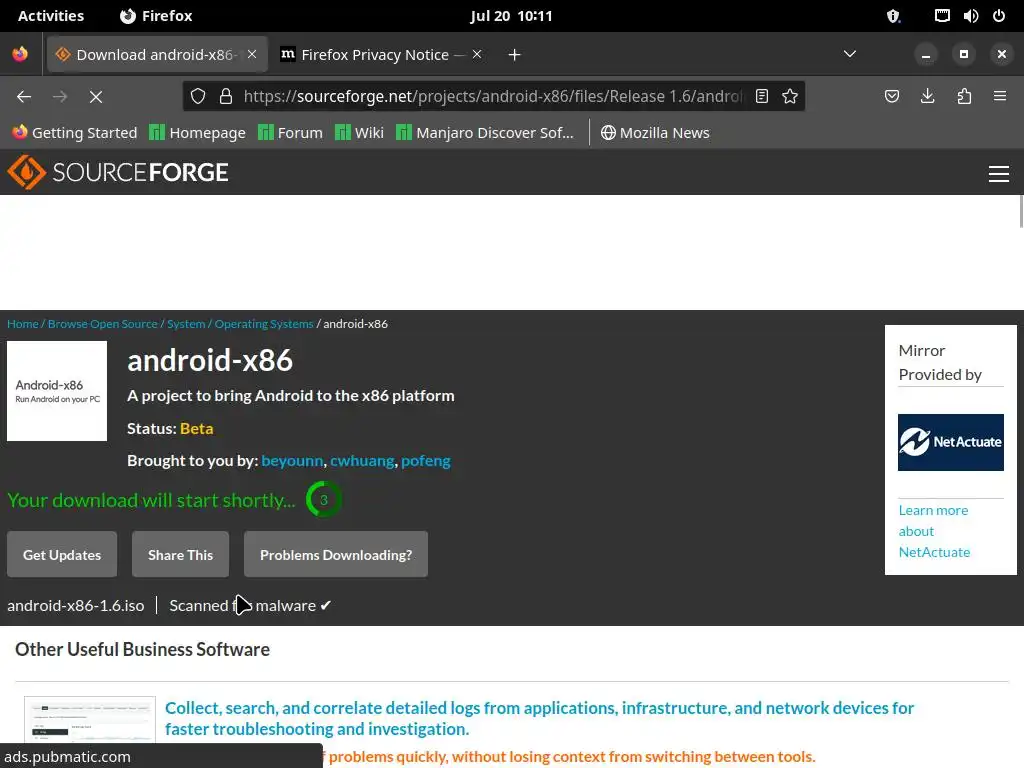
Task: Follow the Home breadcrumb link
Action: tap(23, 324)
